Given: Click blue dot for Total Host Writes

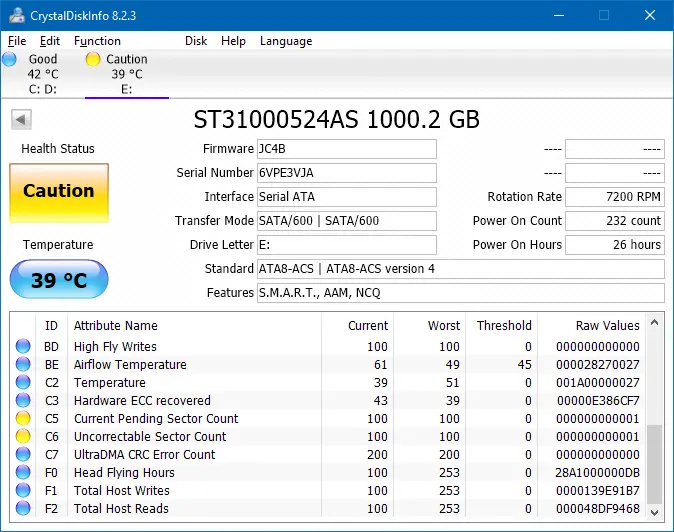Looking at the screenshot, I should click(23, 490).
